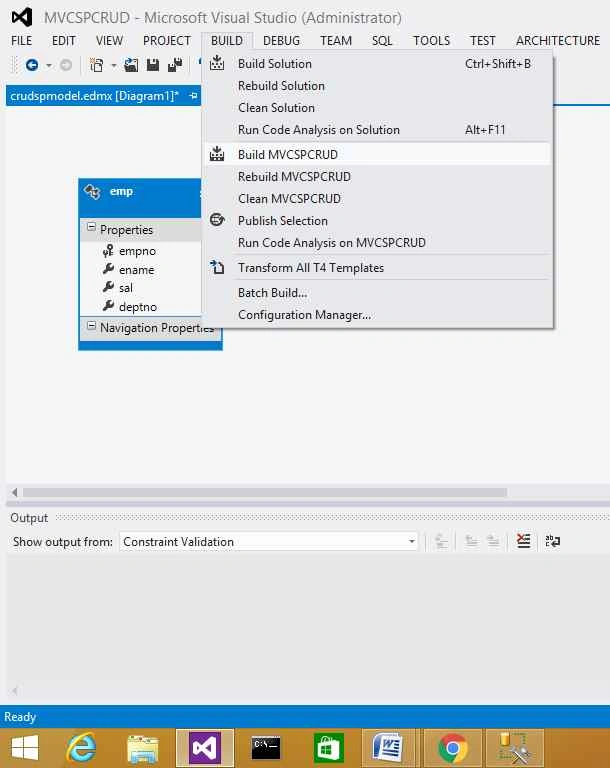Click the emp entity type icon

point(93,191)
